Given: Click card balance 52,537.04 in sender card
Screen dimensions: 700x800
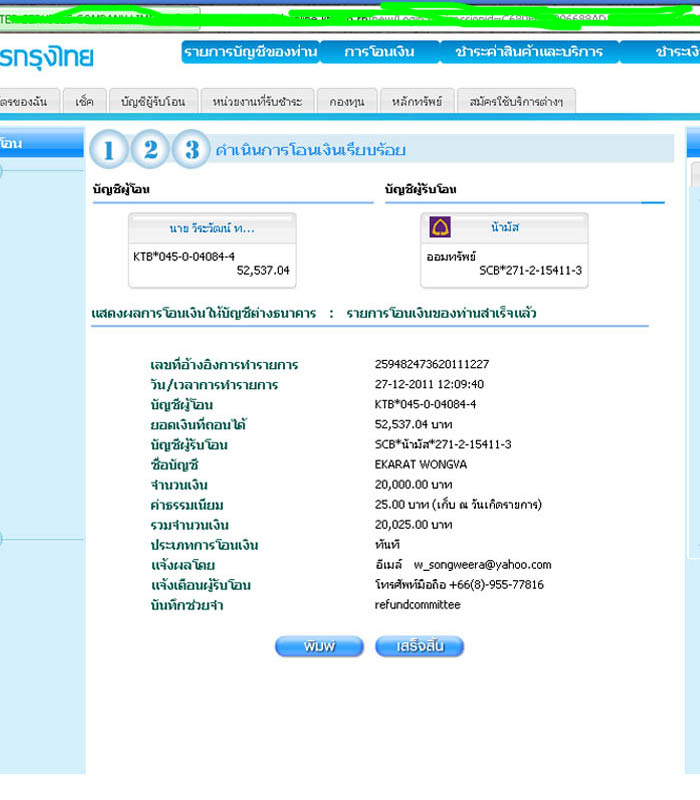Looking at the screenshot, I should [x=263, y=270].
